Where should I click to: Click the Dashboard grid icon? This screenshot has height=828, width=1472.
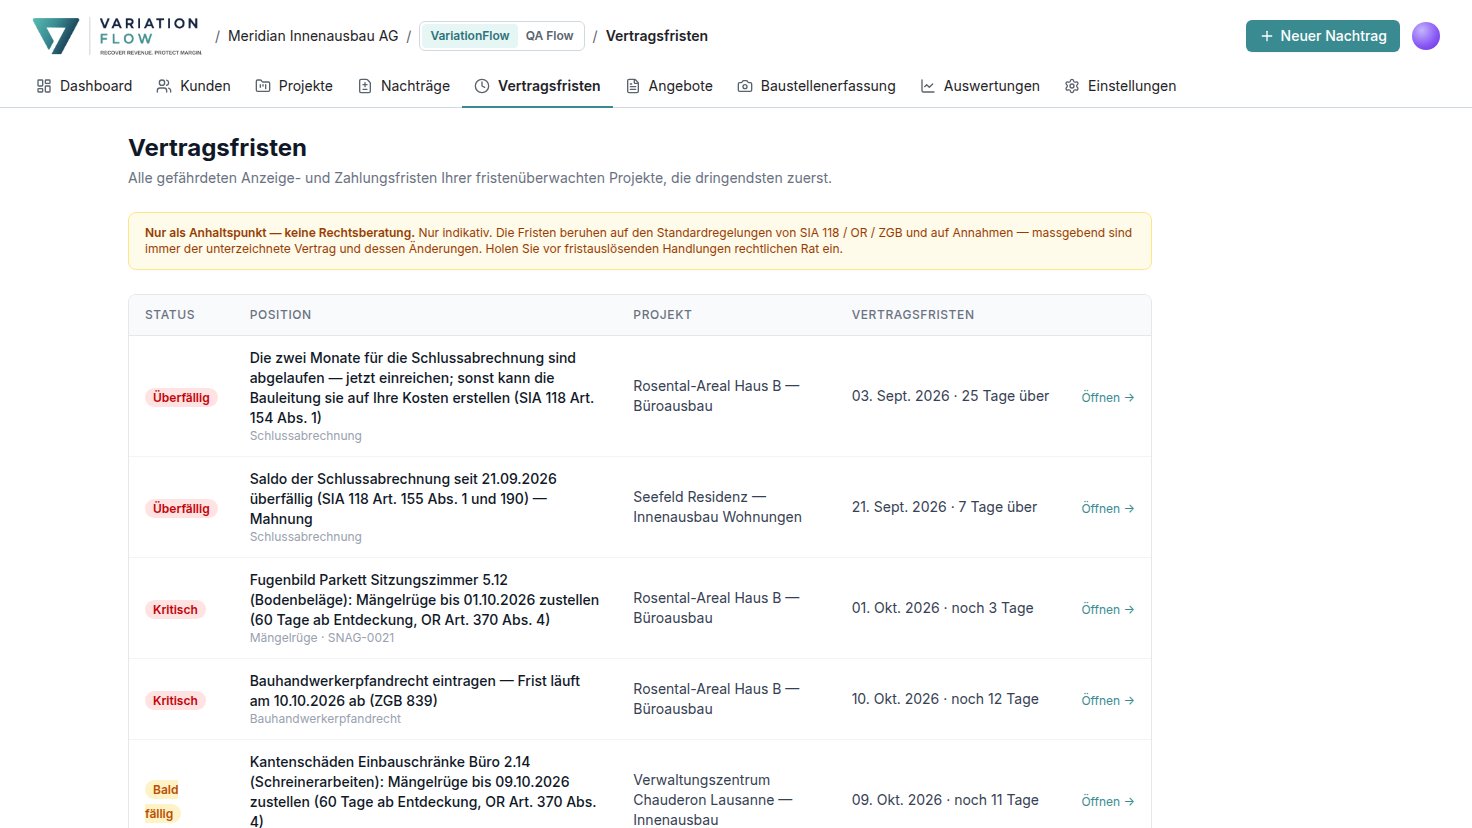[x=44, y=86]
